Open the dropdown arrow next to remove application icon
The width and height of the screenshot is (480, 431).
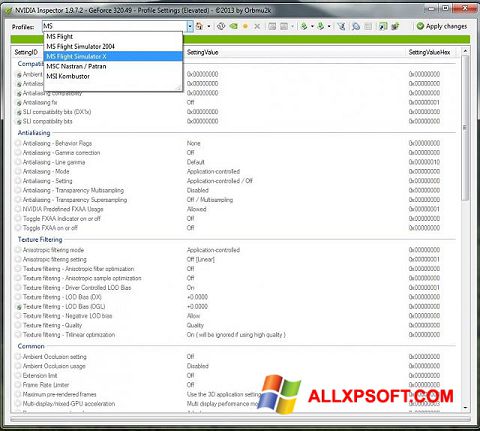pos(292,26)
